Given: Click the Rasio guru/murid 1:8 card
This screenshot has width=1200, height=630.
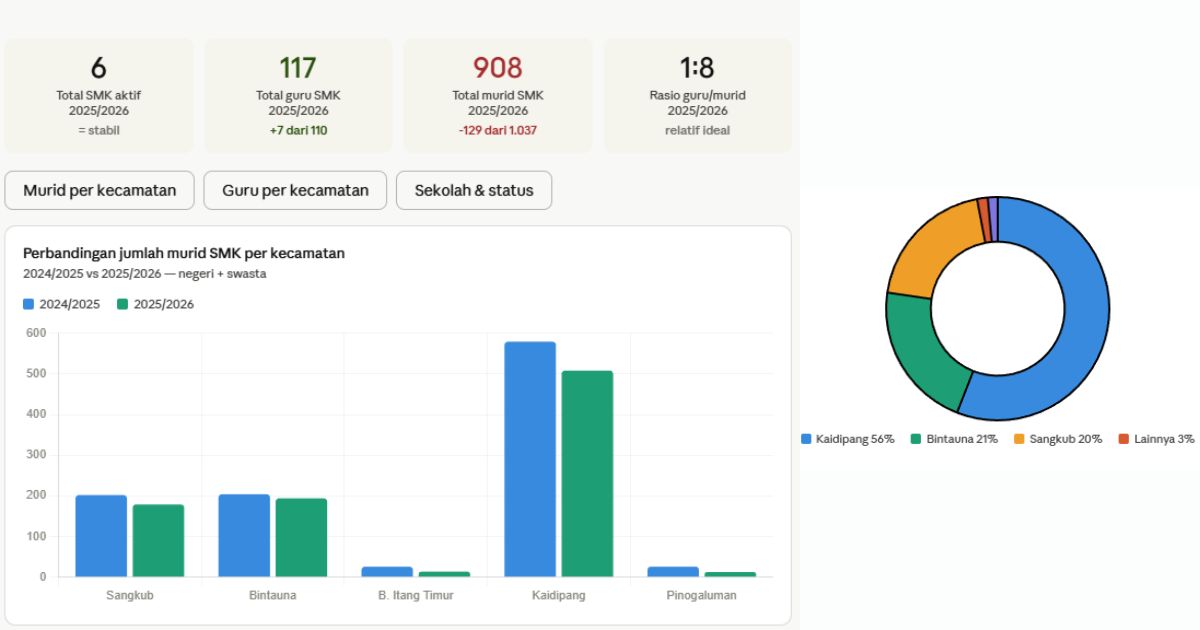Looking at the screenshot, I should coord(697,96).
